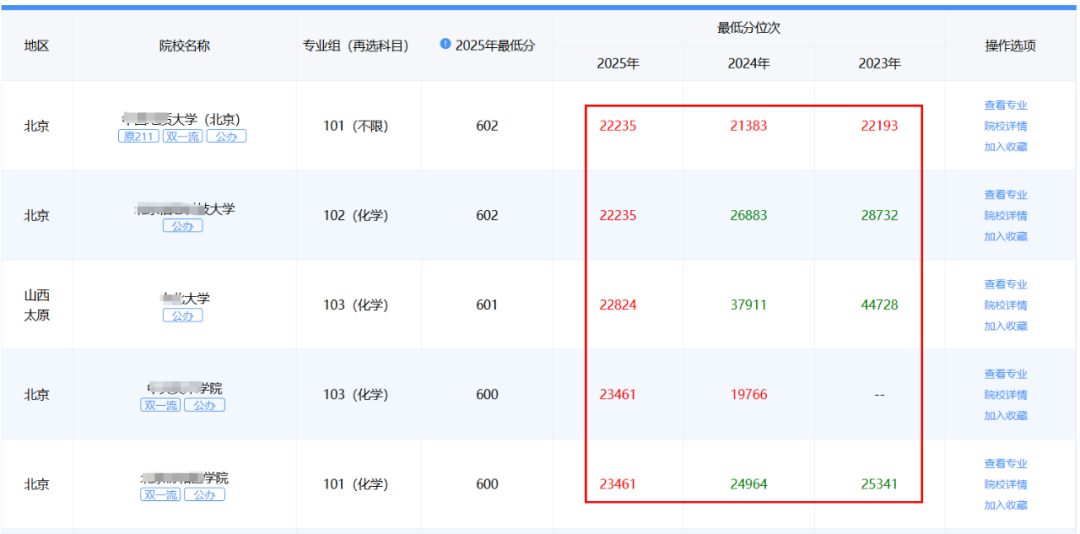Click the rank value 44728
The width and height of the screenshot is (1080, 534).
coord(880,305)
